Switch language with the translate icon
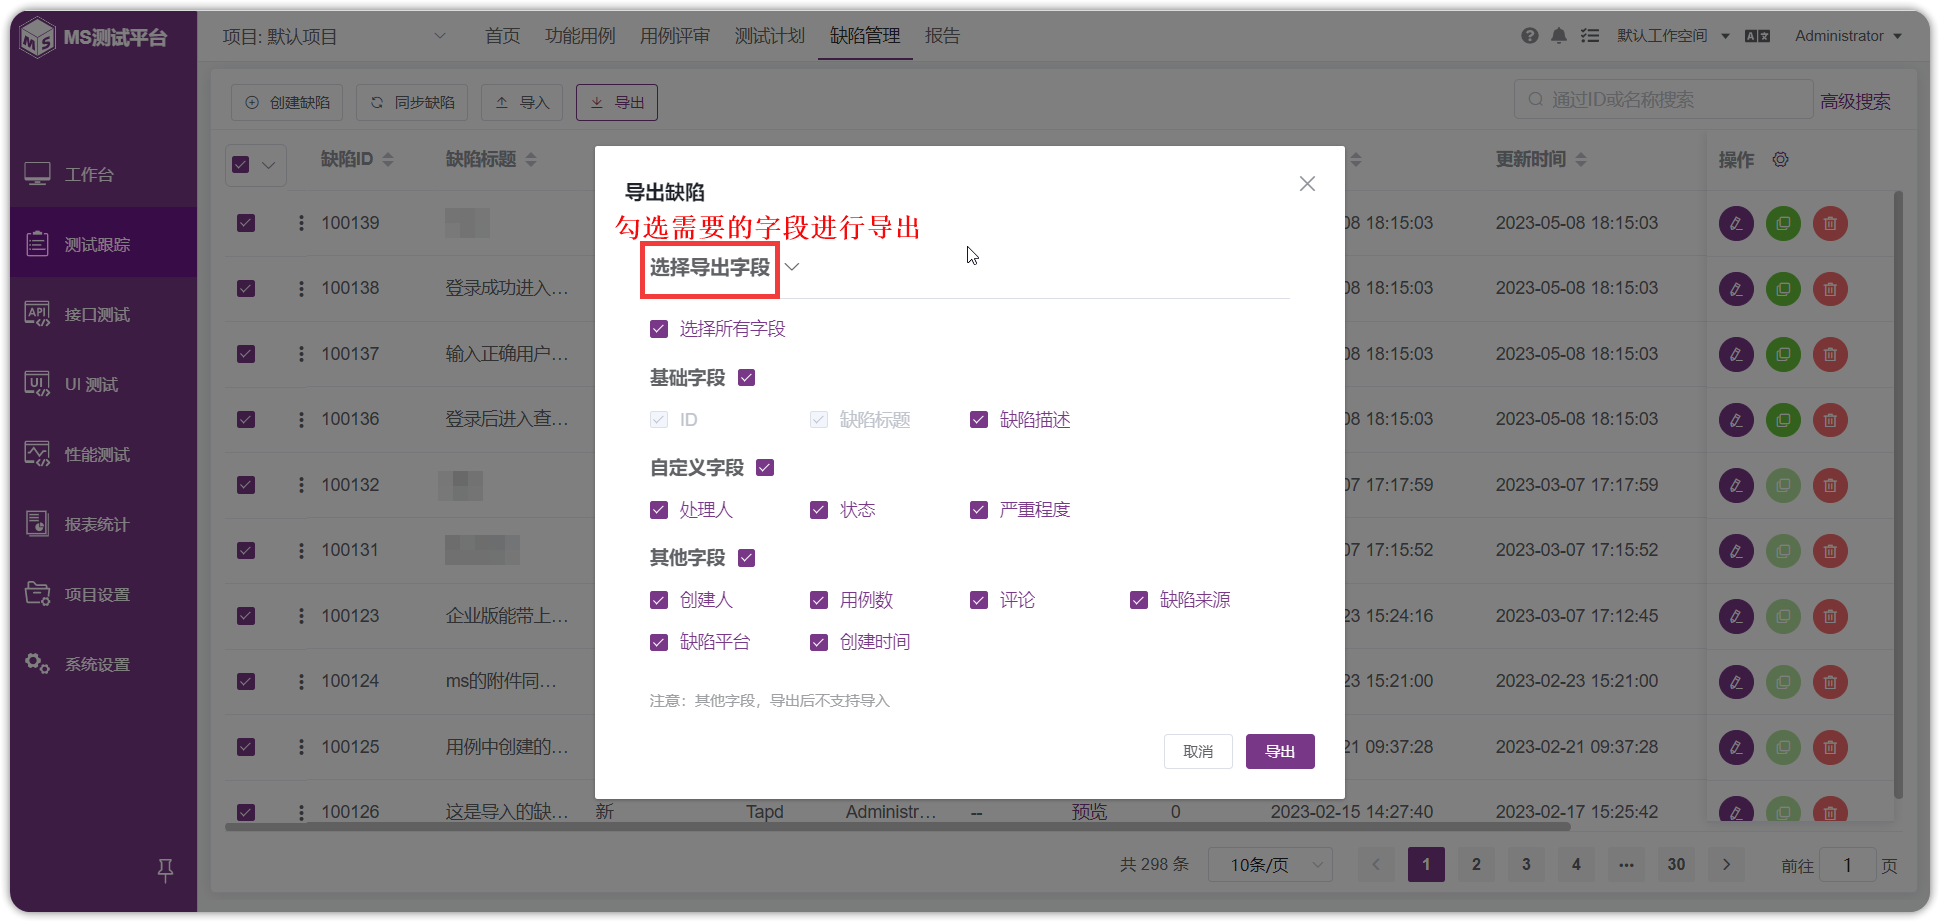The image size is (1940, 922). click(1757, 36)
